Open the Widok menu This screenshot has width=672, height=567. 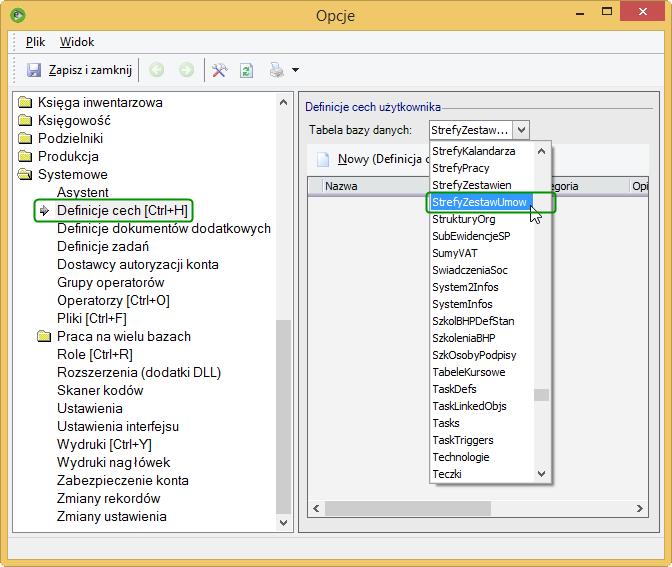(x=77, y=42)
